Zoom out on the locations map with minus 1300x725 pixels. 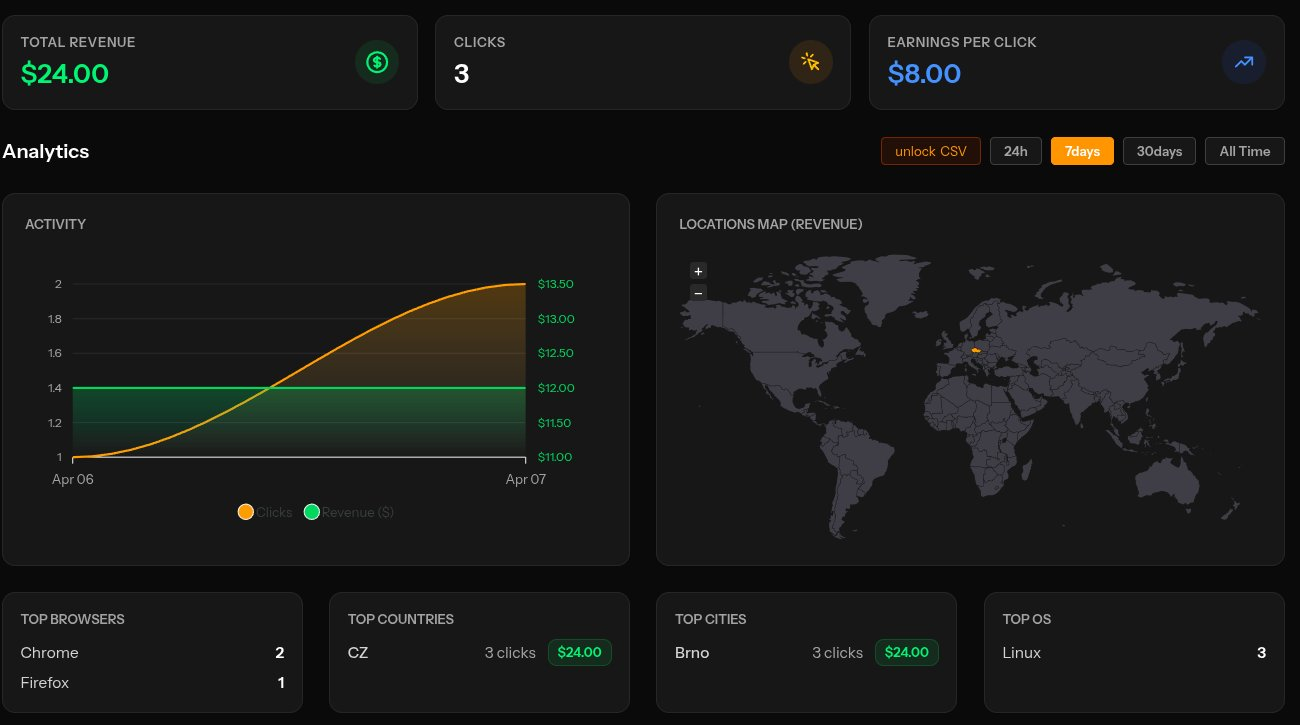698,293
